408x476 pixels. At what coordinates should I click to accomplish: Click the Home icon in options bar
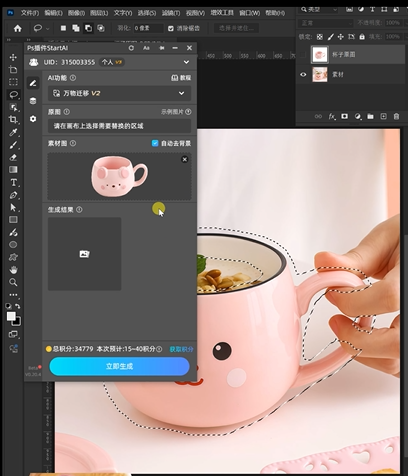pos(18,29)
